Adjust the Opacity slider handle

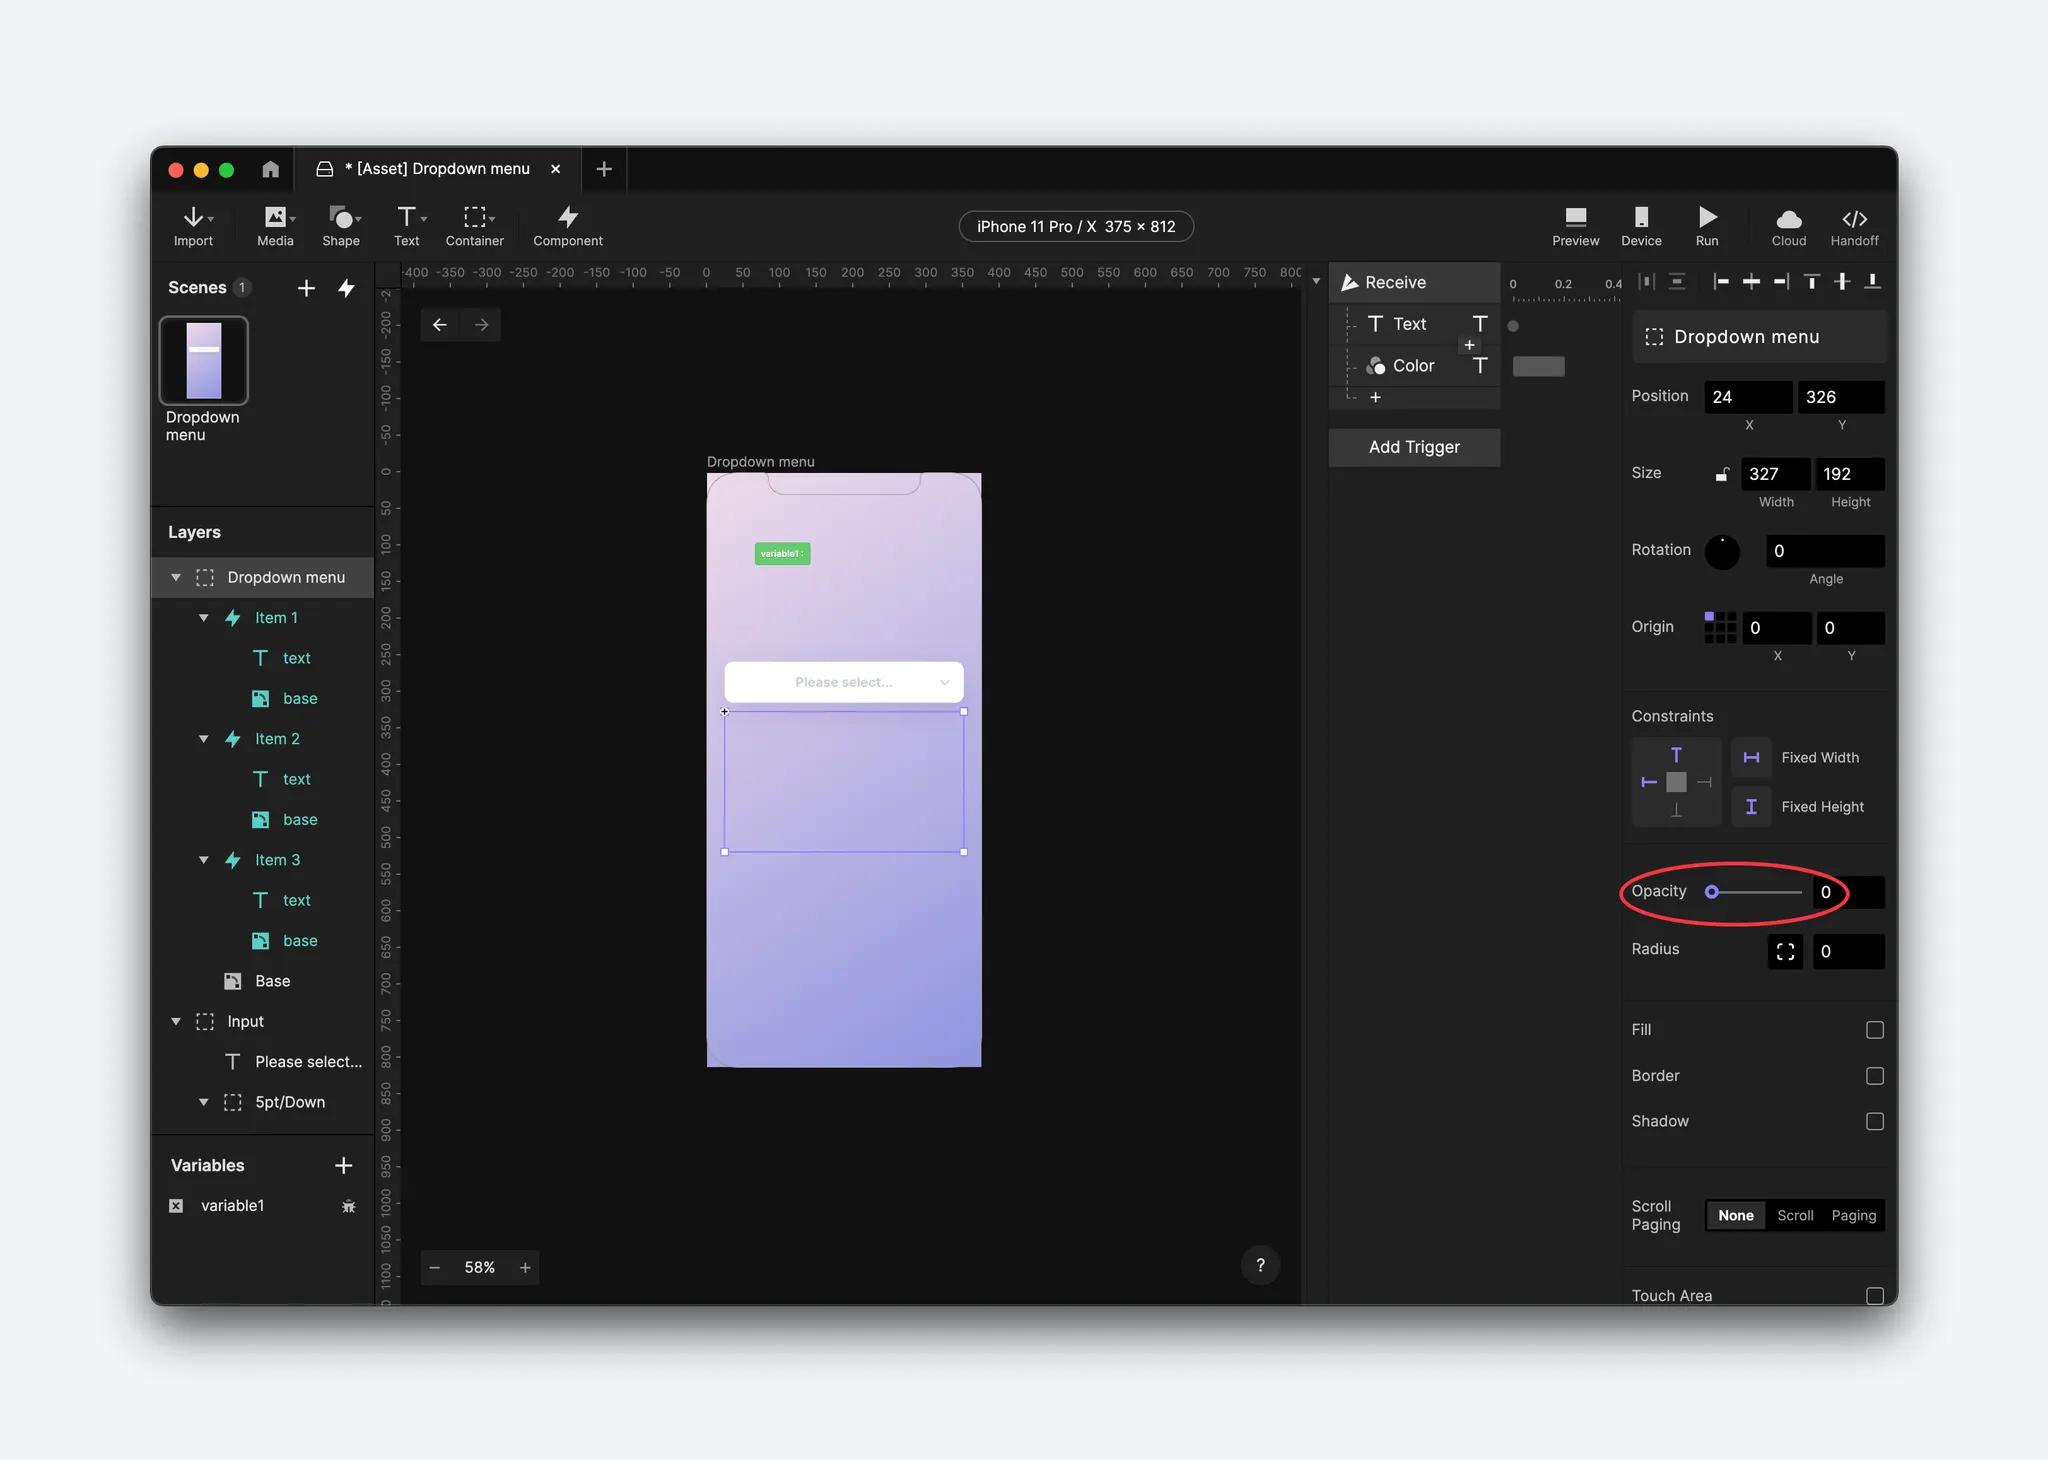coord(1712,892)
